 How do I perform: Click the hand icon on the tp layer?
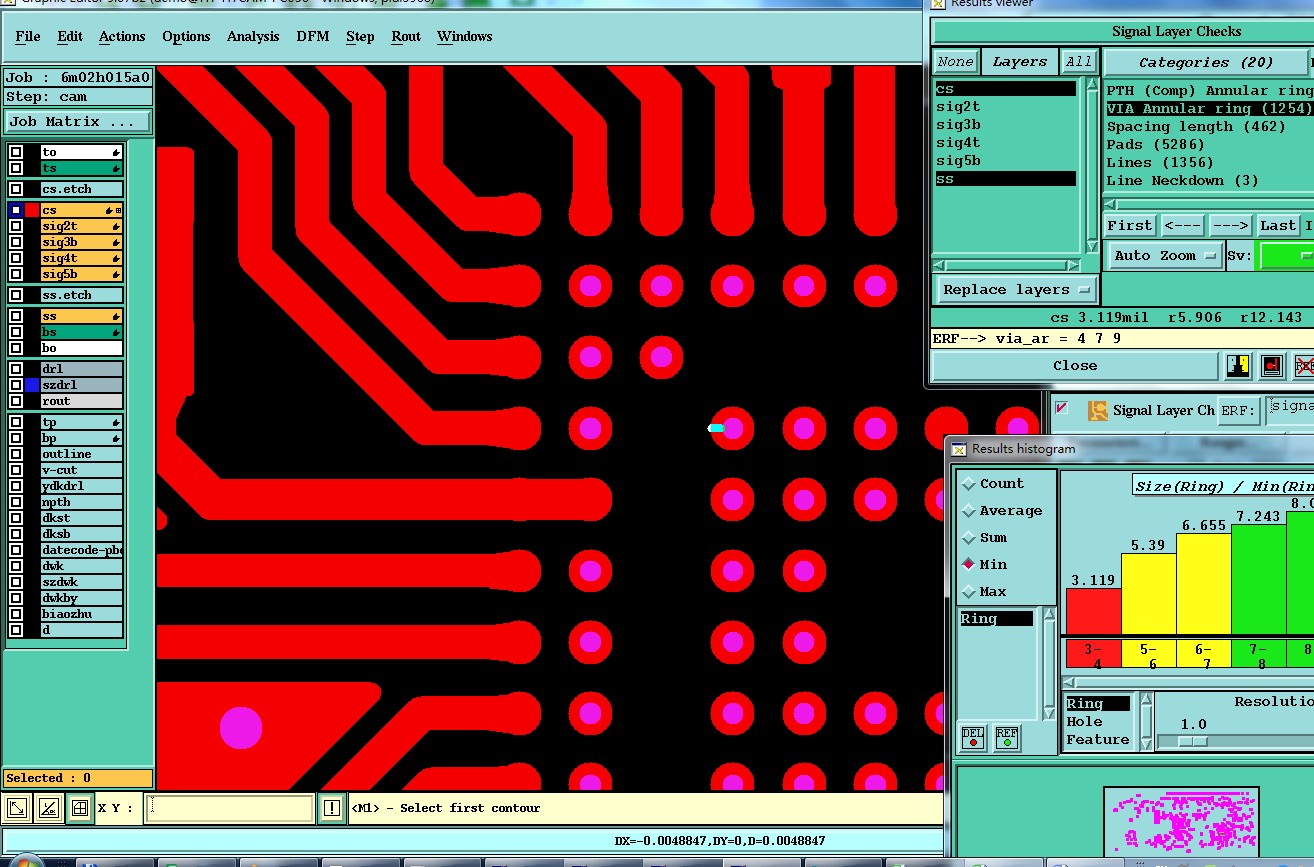point(116,422)
